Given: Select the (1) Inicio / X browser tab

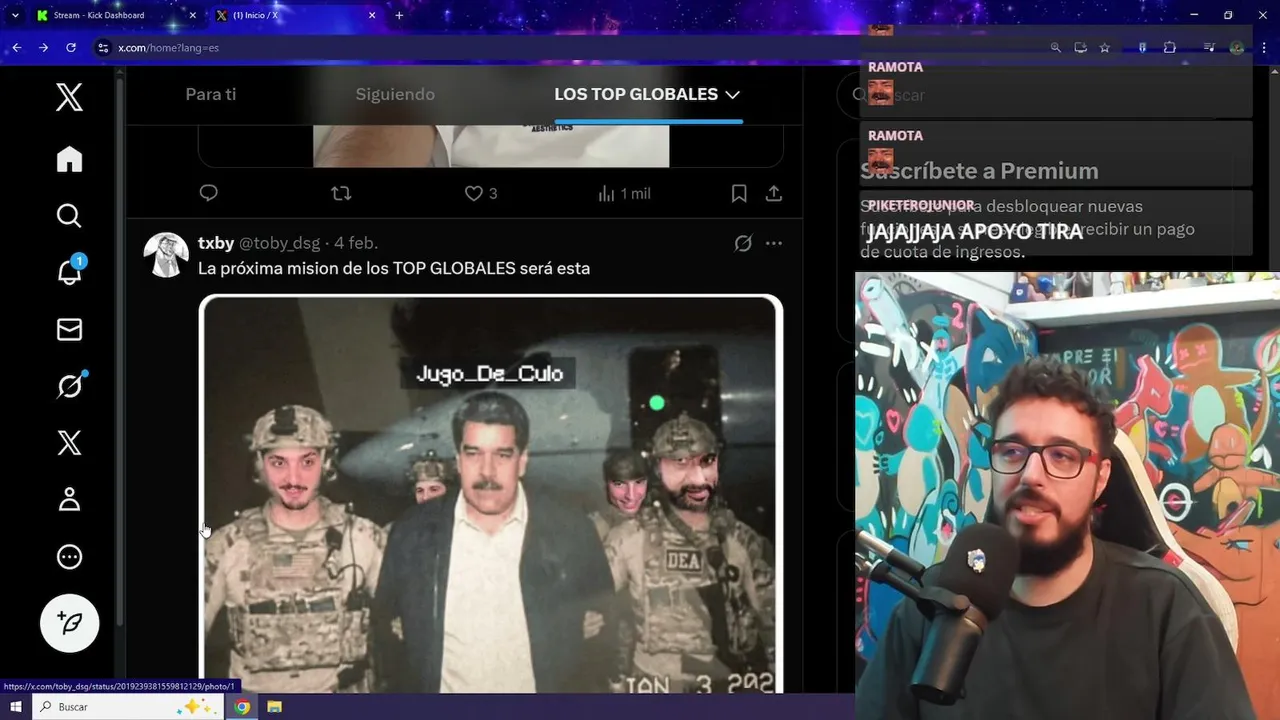Looking at the screenshot, I should [x=295, y=15].
